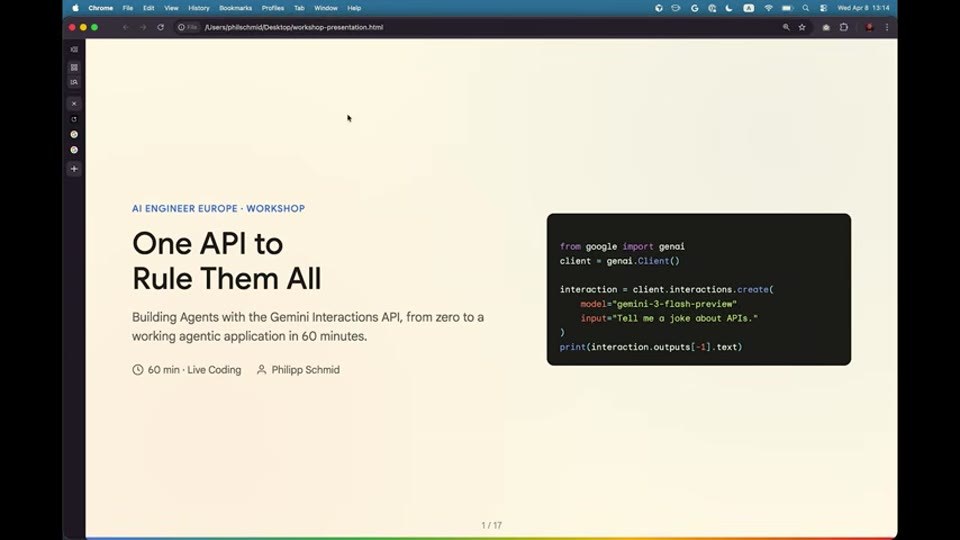The height and width of the screenshot is (540, 960).
Task: Reload the workshop presentation page
Action: pos(160,27)
